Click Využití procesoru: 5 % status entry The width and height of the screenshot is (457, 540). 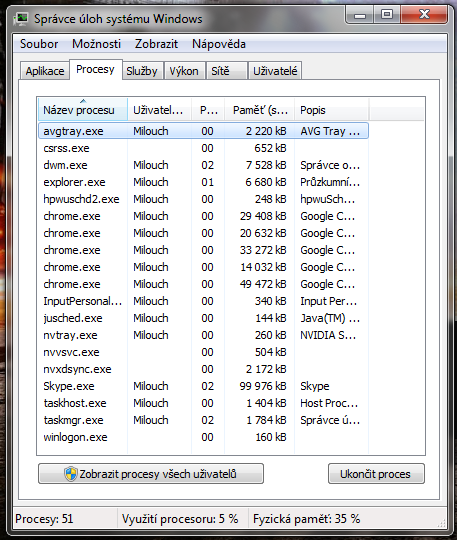180,519
